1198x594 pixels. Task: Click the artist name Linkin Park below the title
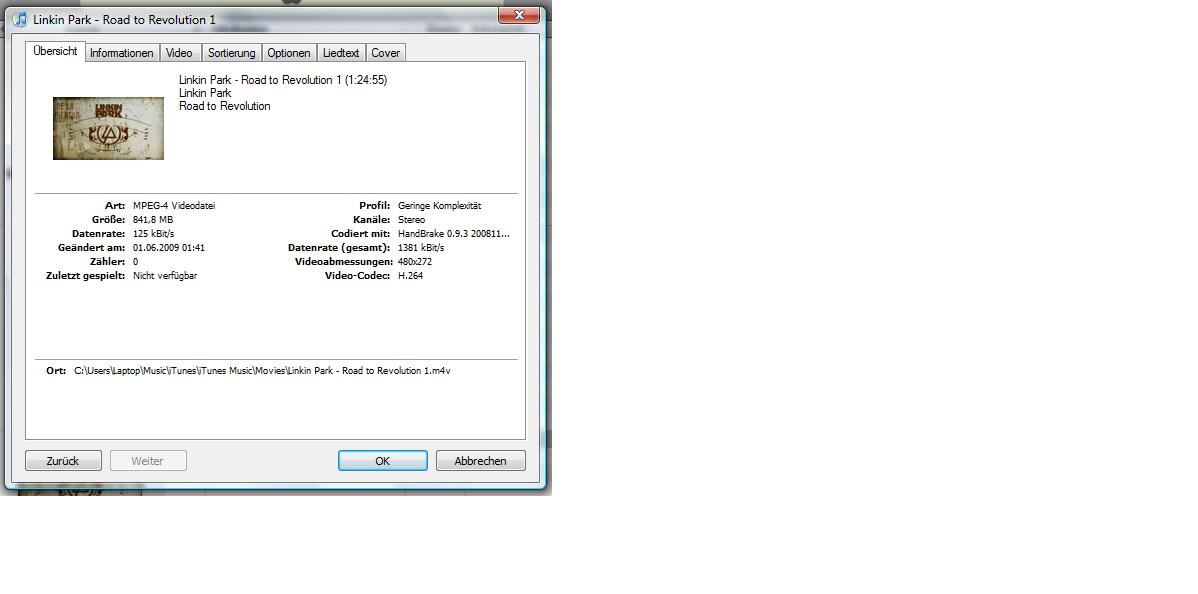[205, 93]
